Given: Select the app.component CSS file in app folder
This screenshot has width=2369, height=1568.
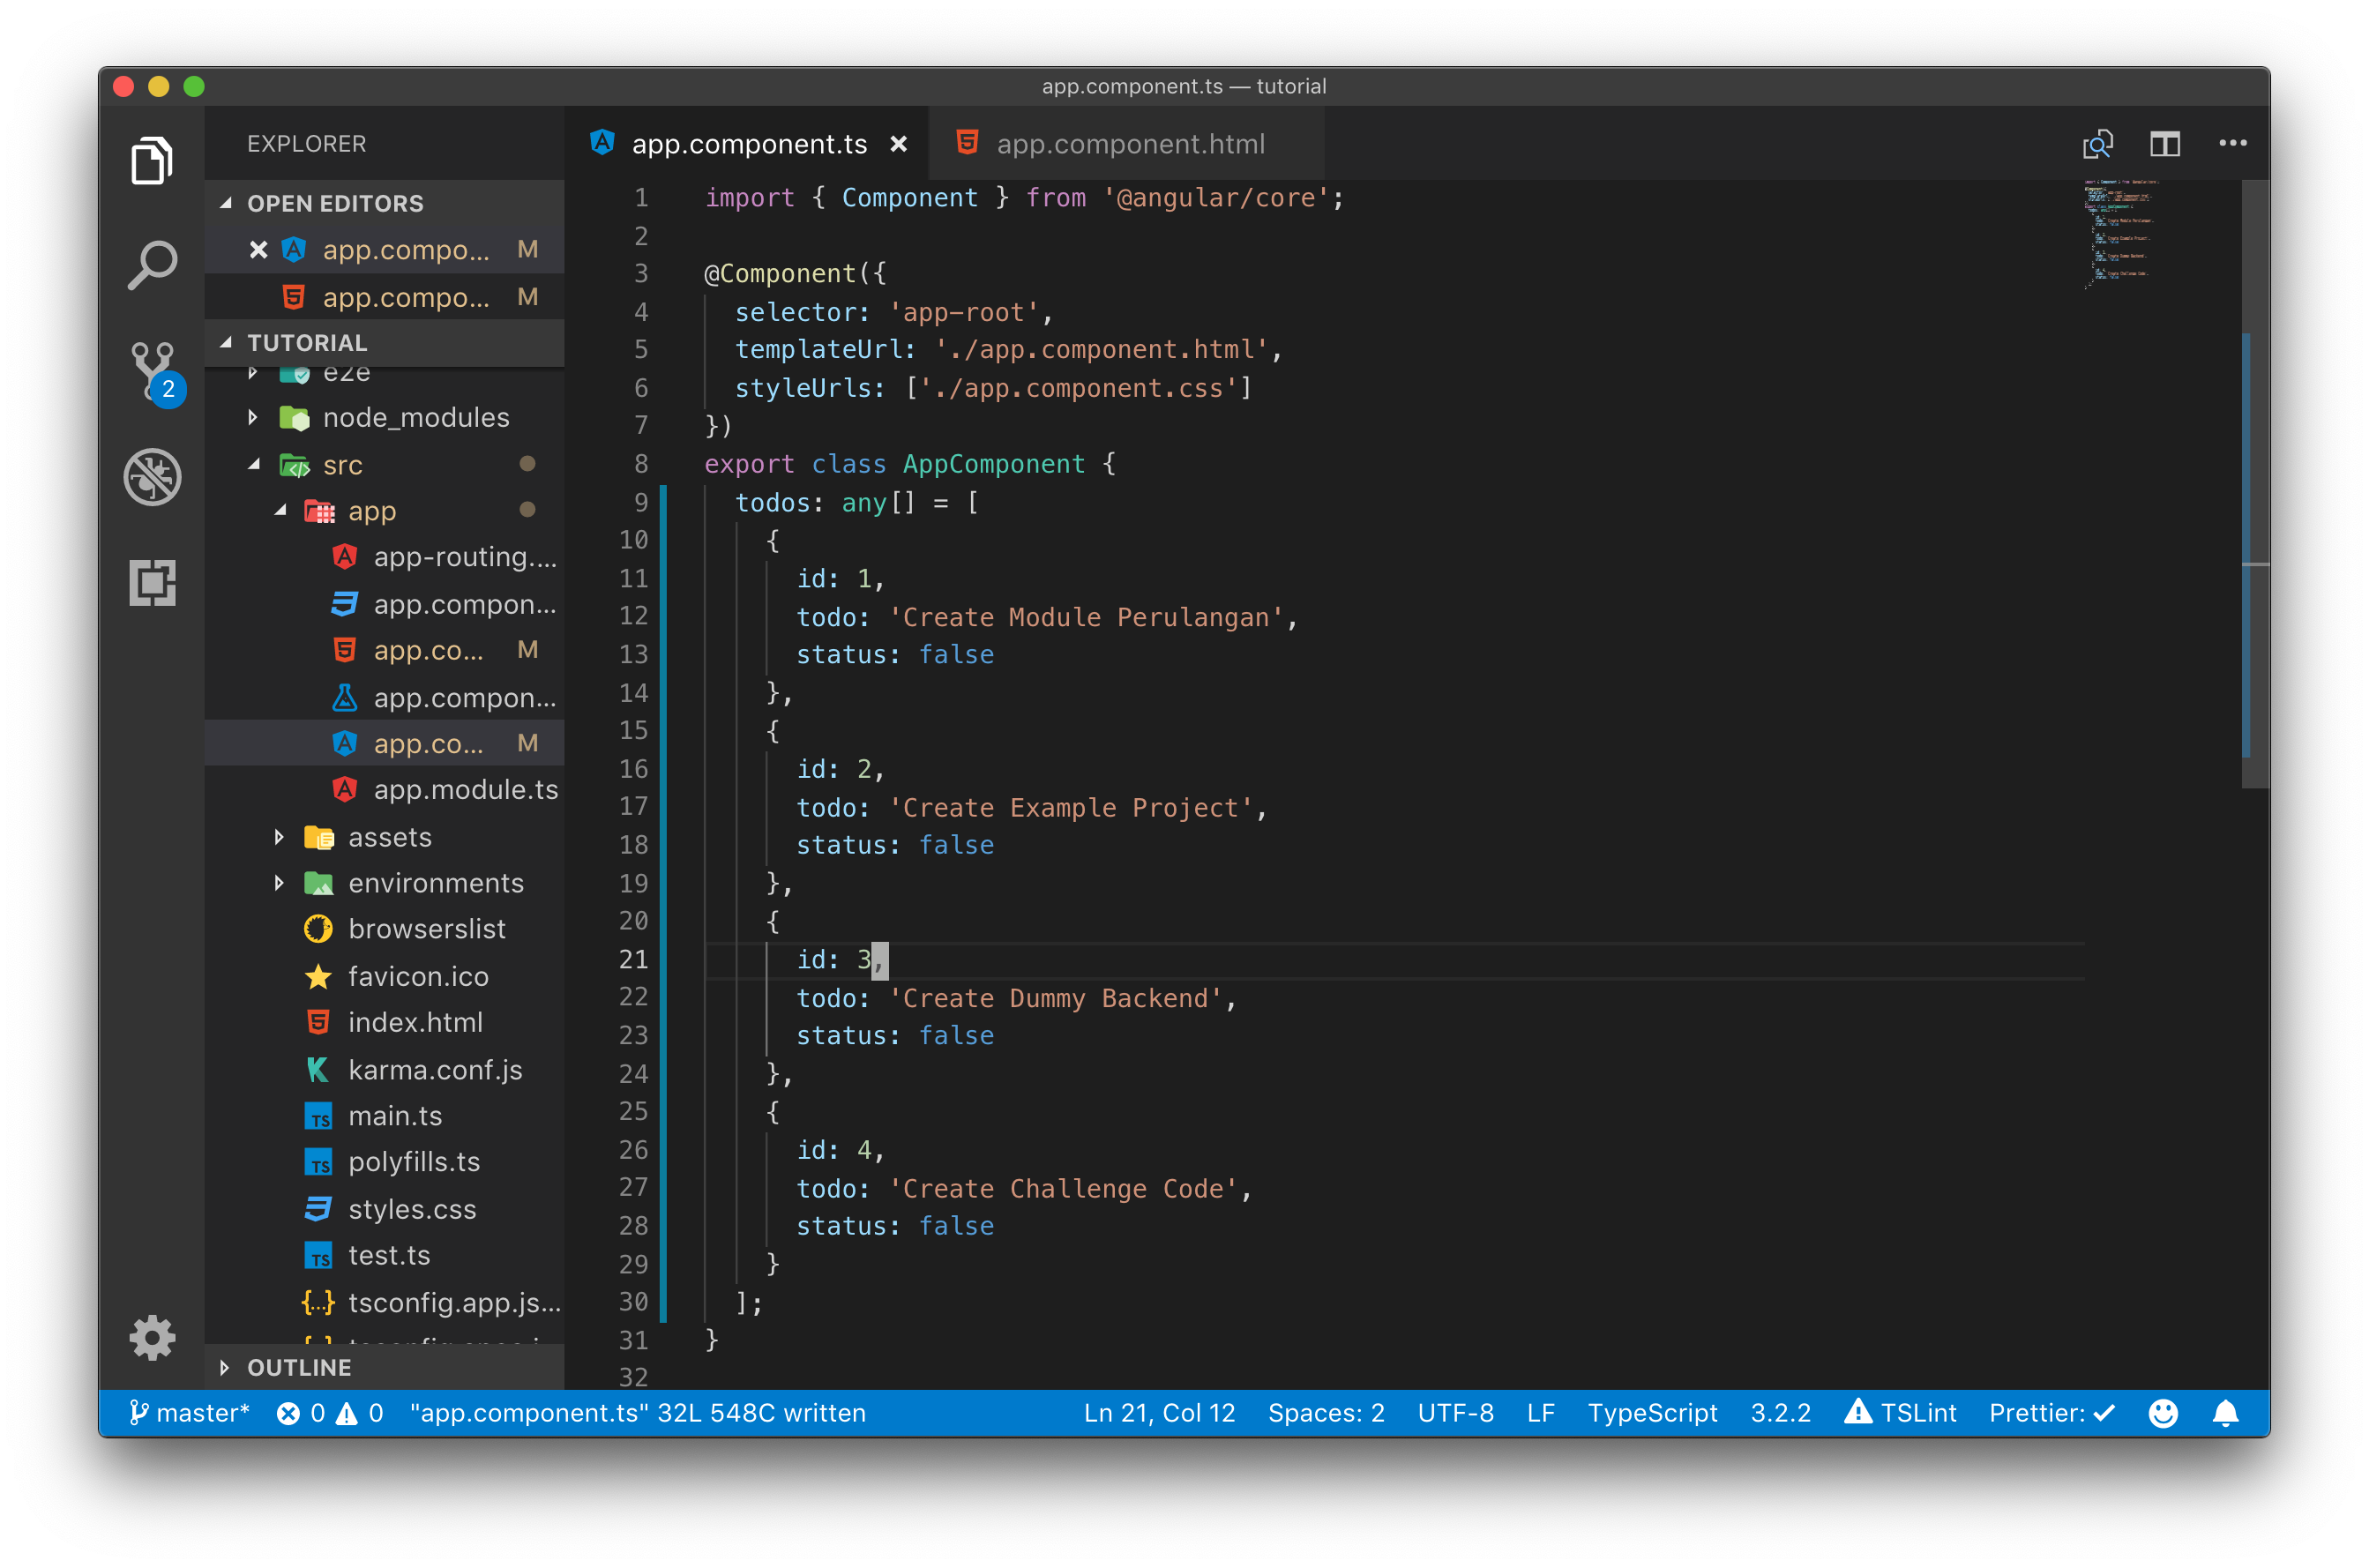Looking at the screenshot, I should pos(385,604).
